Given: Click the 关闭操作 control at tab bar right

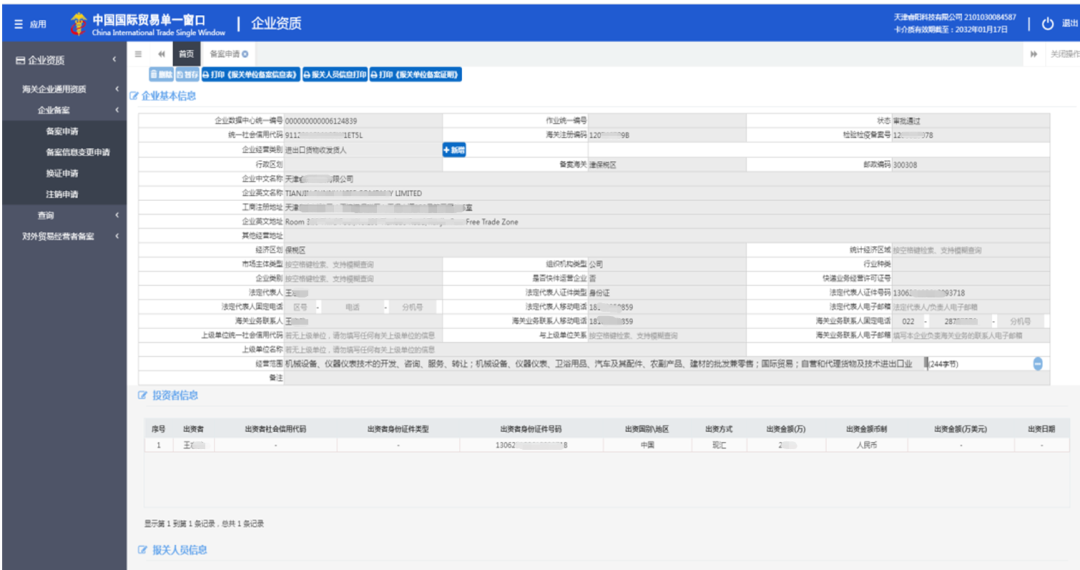Looking at the screenshot, I should point(1064,54).
